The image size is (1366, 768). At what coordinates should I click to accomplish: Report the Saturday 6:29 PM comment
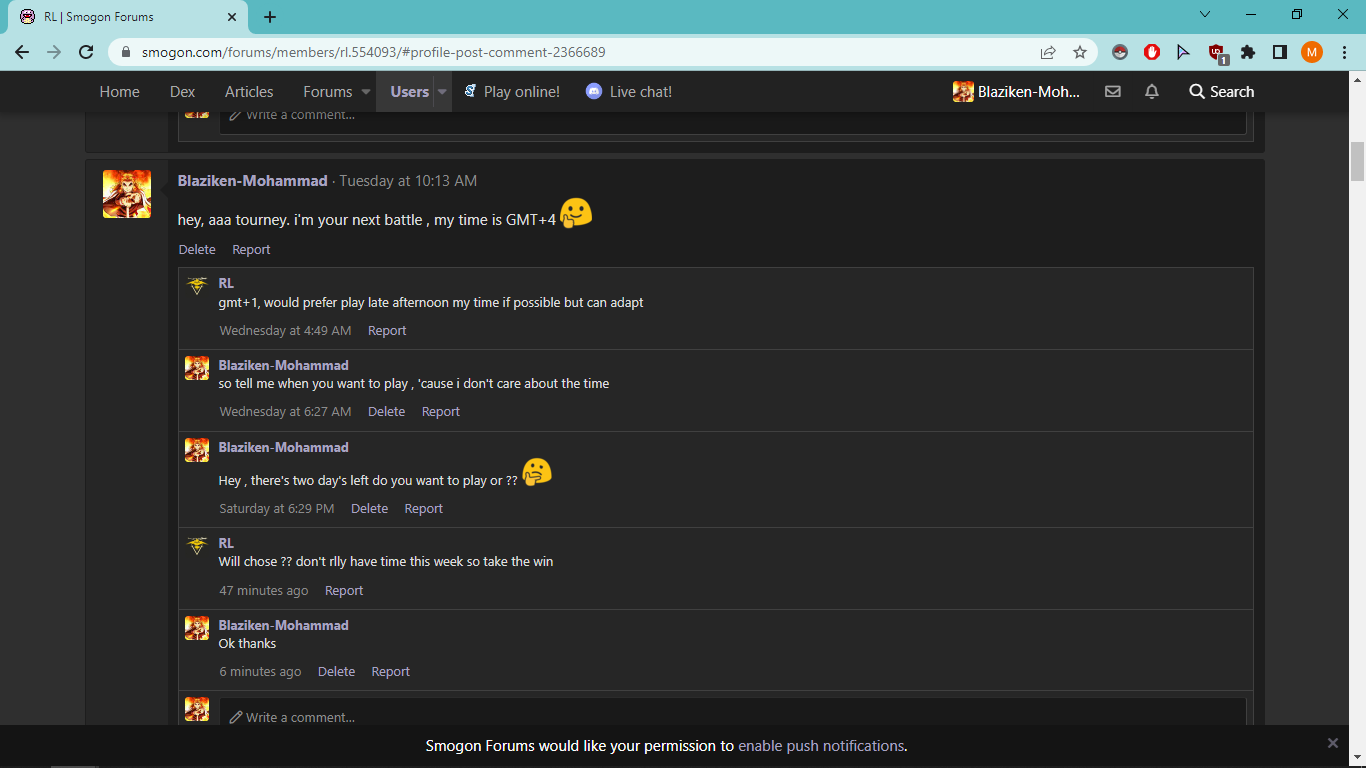(423, 509)
